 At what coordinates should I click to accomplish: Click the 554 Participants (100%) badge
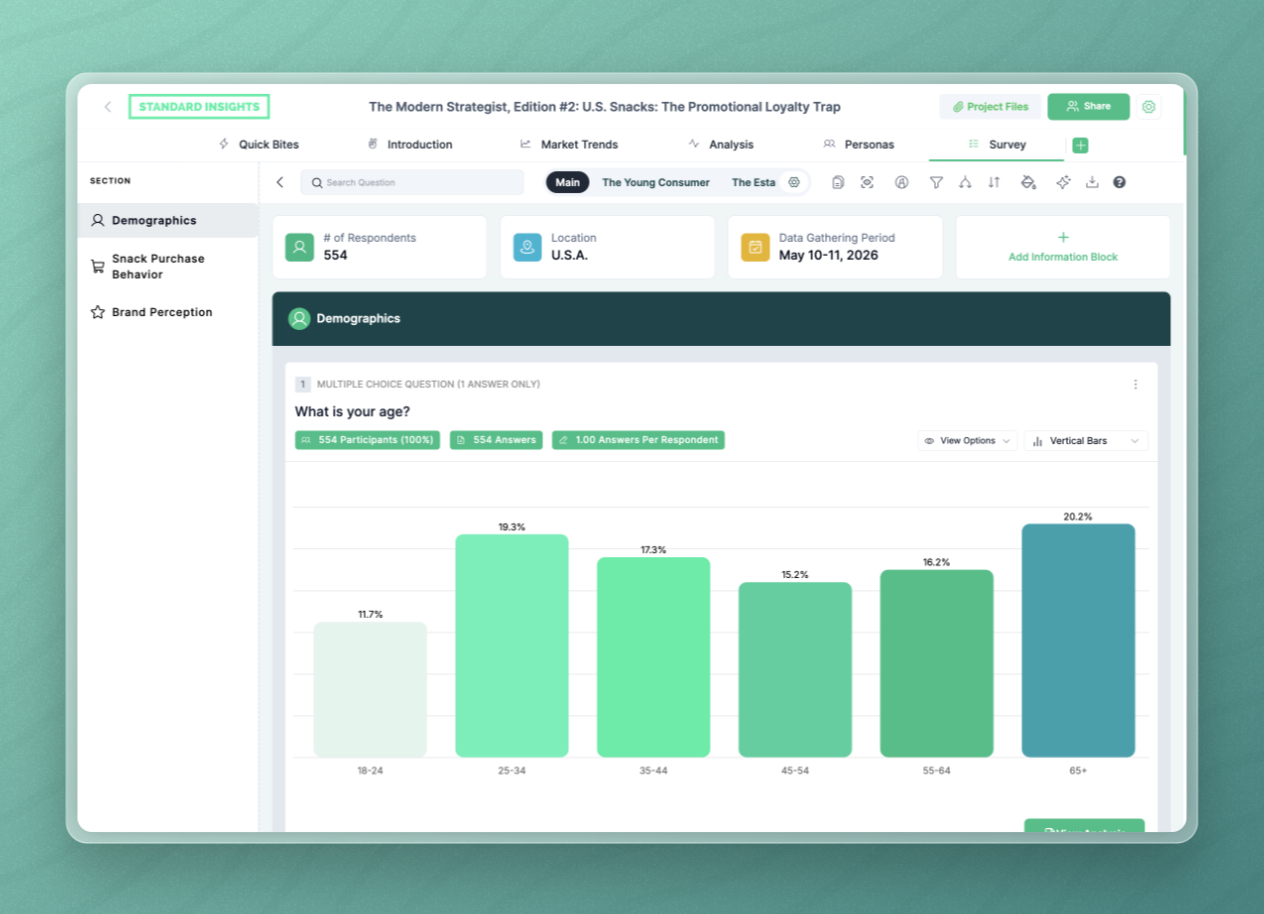(367, 440)
